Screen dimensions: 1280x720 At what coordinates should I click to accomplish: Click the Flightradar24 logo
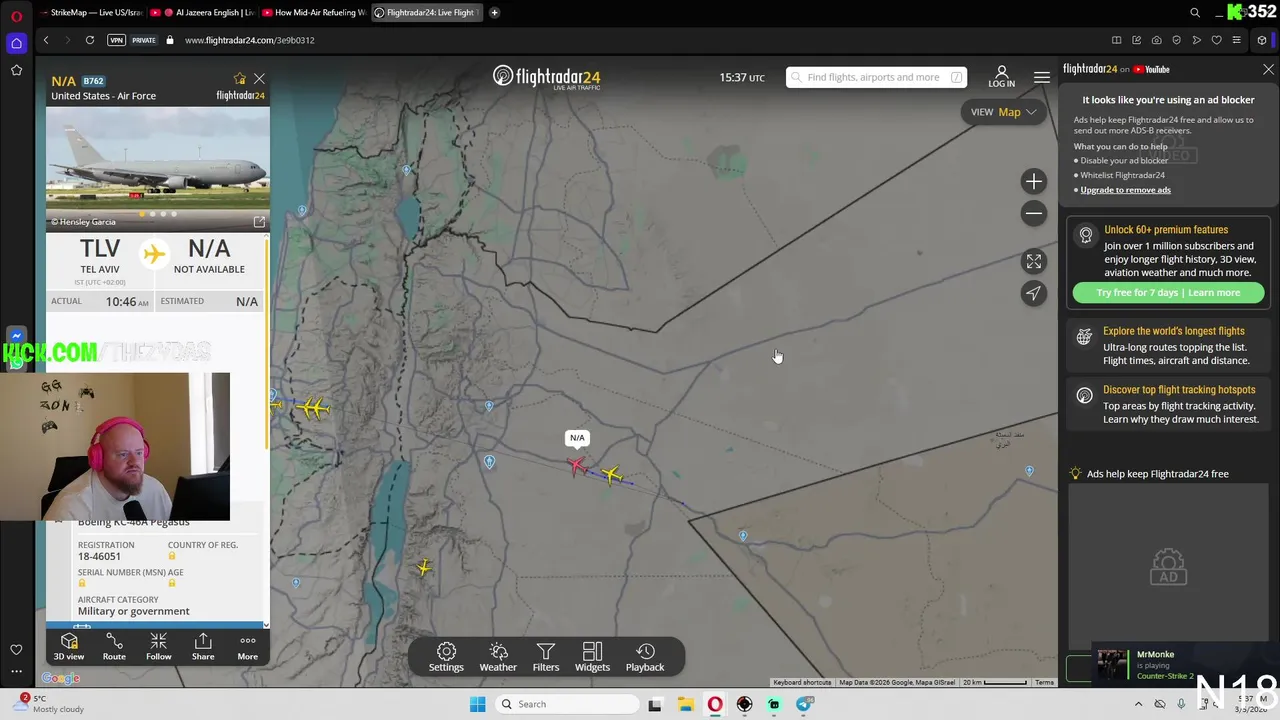point(546,77)
